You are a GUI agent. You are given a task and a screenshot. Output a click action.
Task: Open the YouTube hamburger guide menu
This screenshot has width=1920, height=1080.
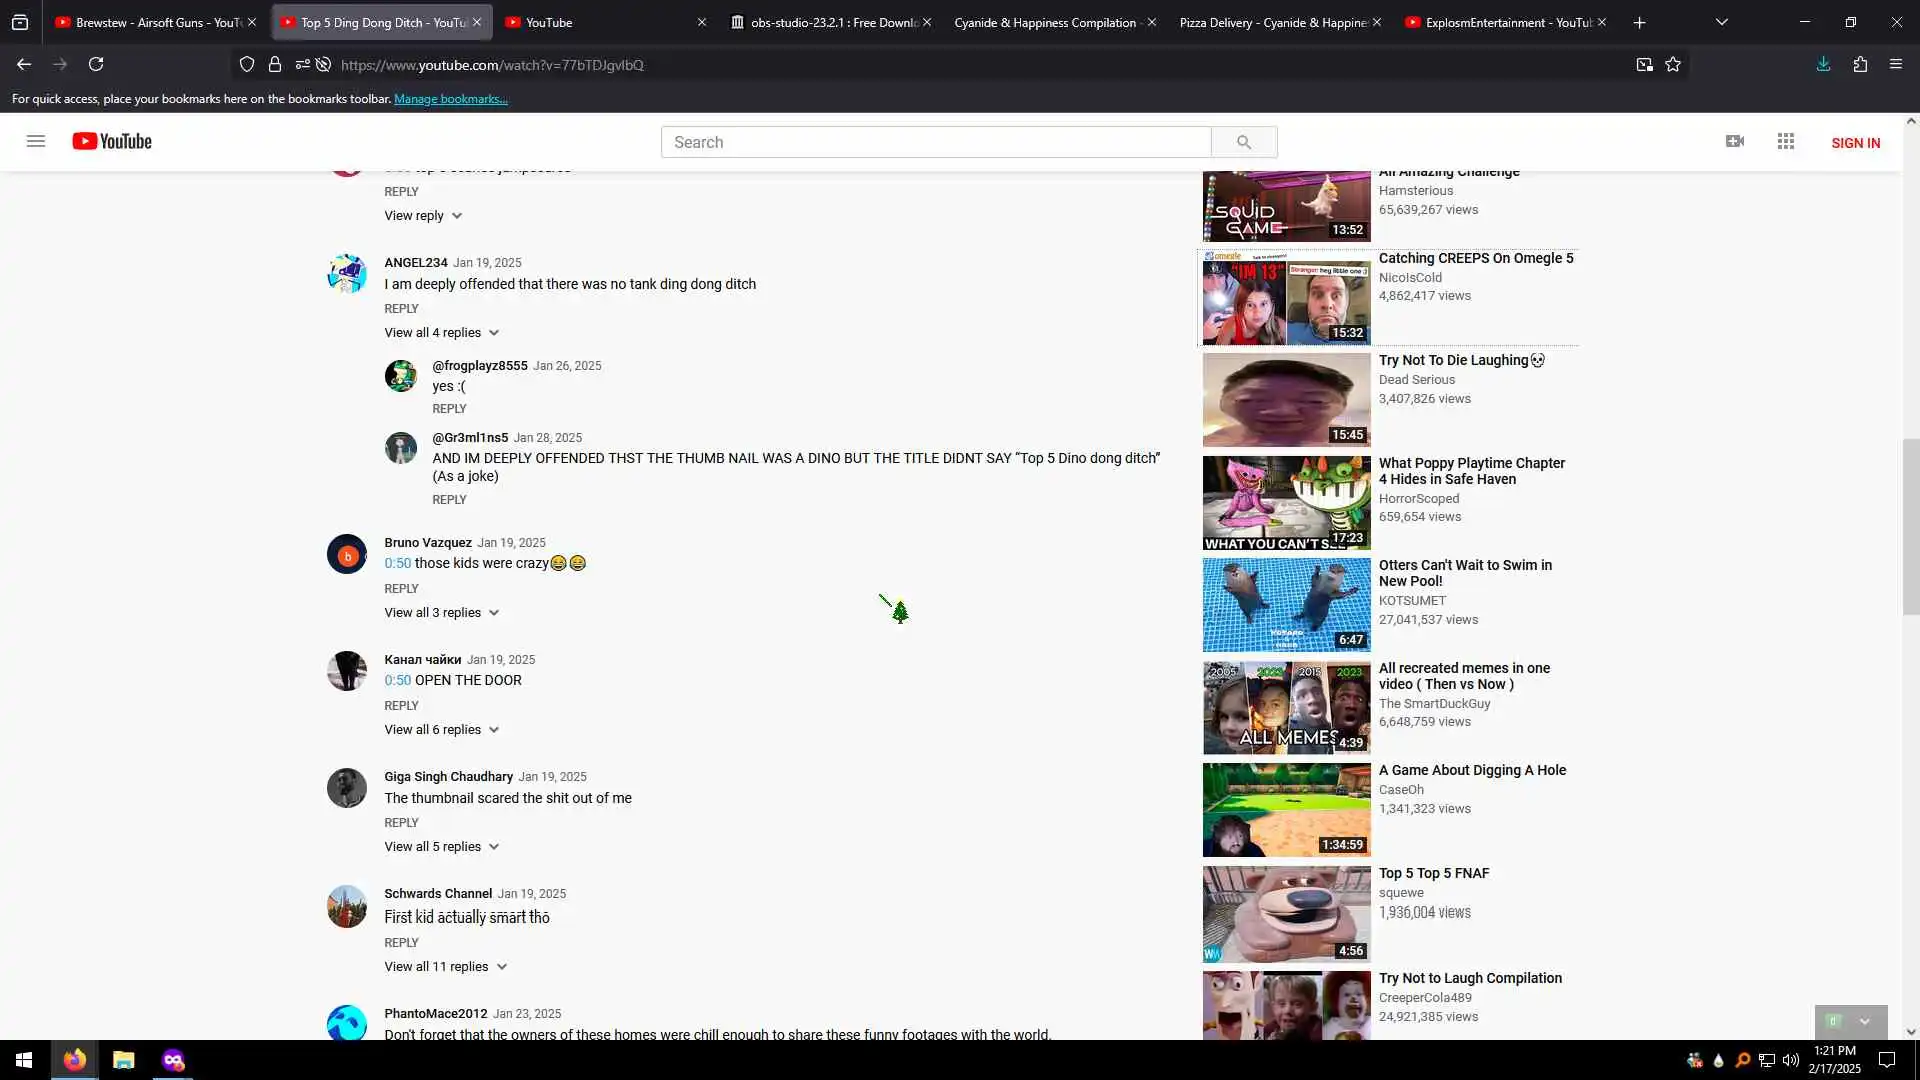[x=36, y=141]
